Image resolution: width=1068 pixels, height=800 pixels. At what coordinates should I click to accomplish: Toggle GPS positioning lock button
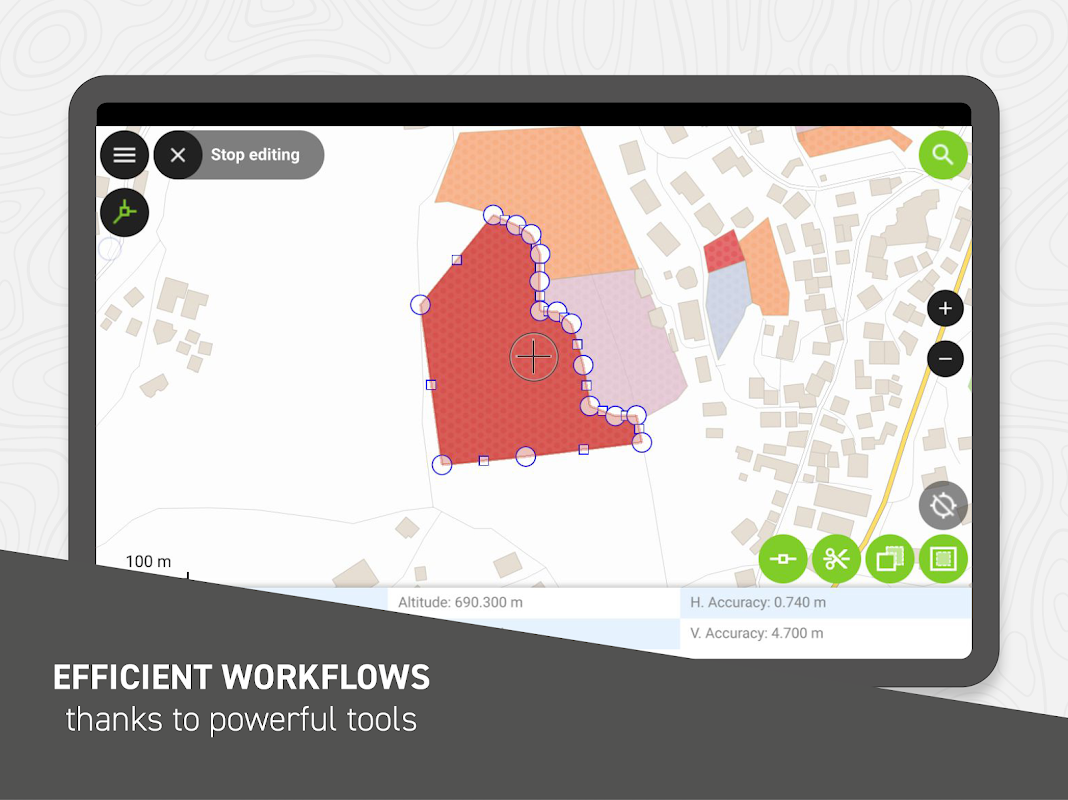point(943,505)
